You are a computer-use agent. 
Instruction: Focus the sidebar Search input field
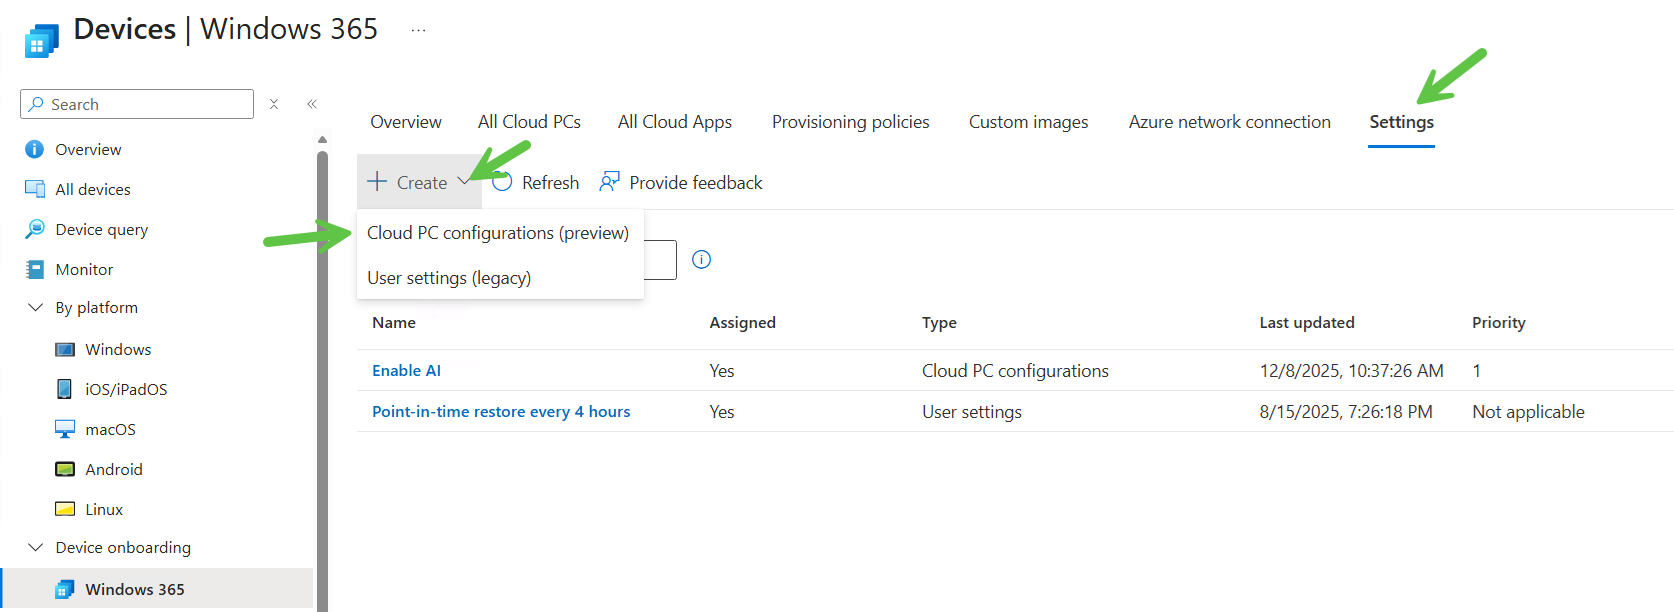click(137, 104)
